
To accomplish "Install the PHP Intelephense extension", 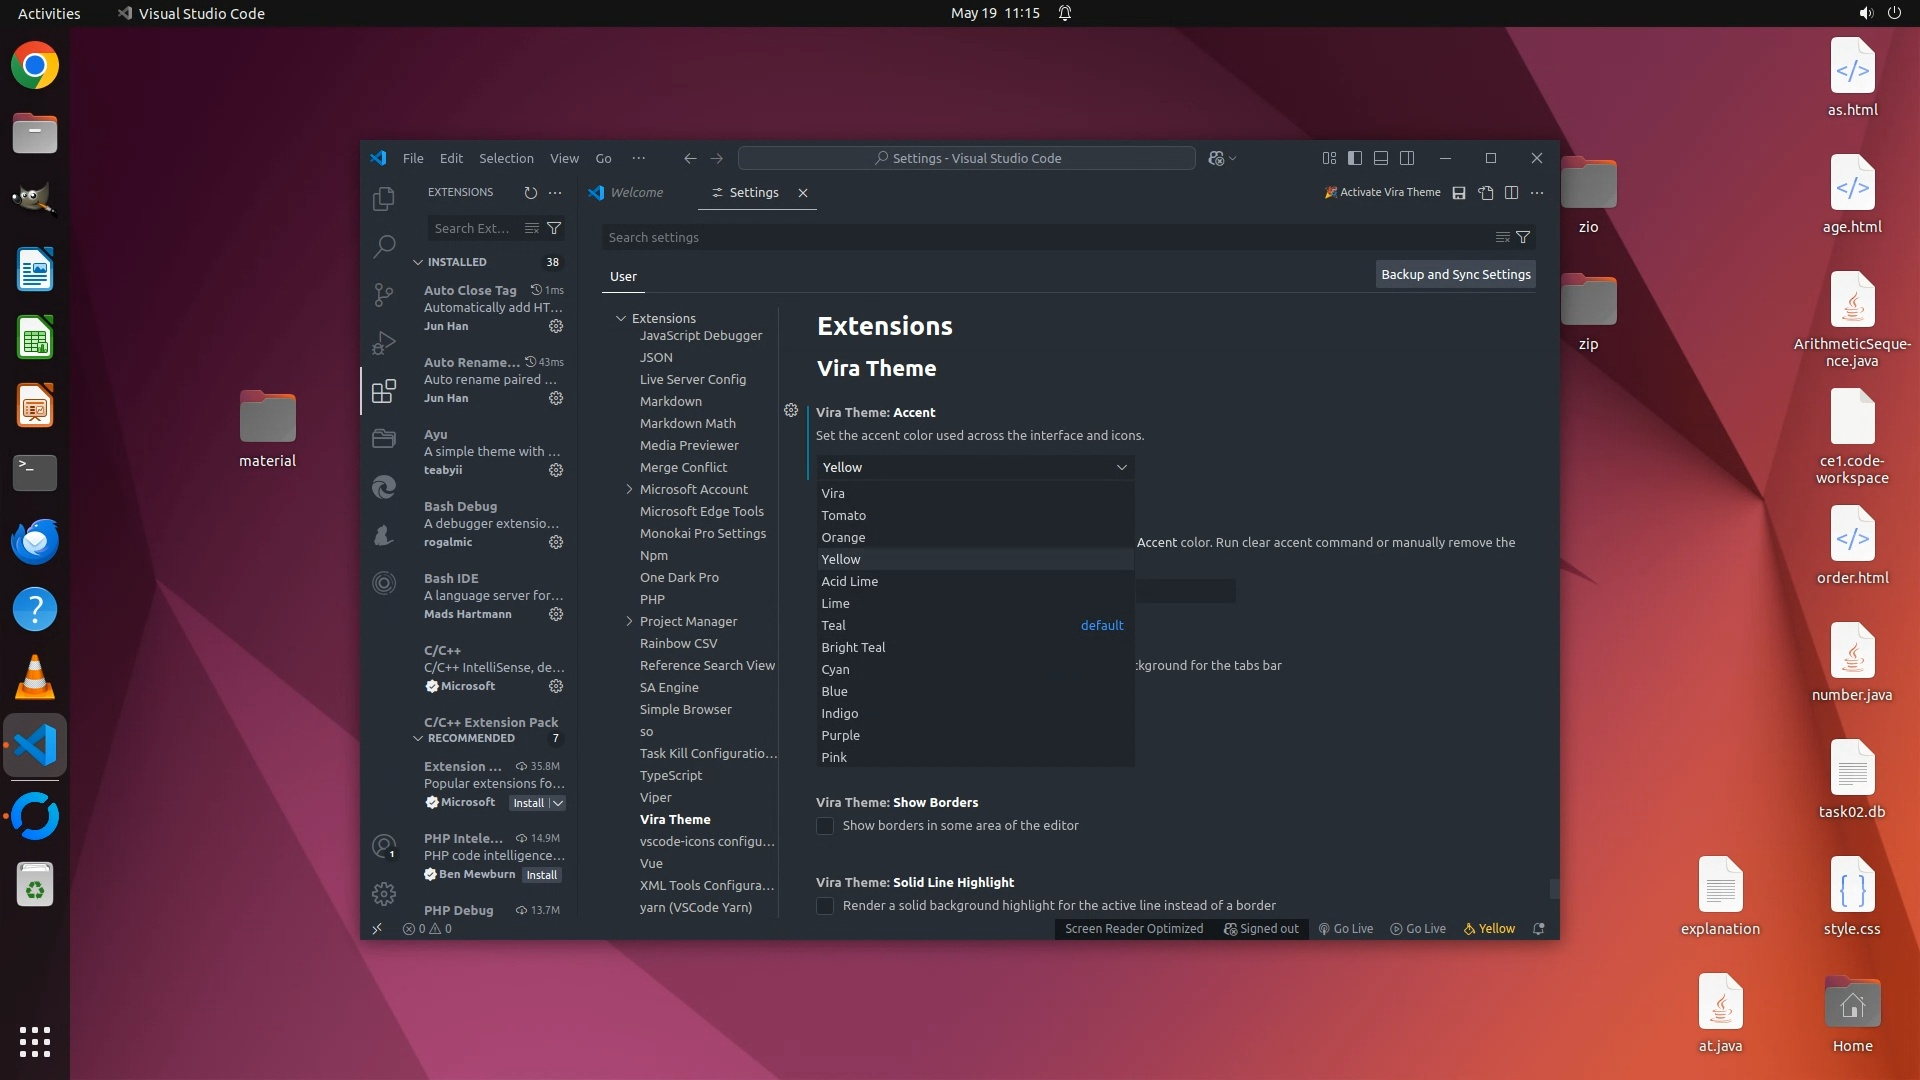I will 541,875.
